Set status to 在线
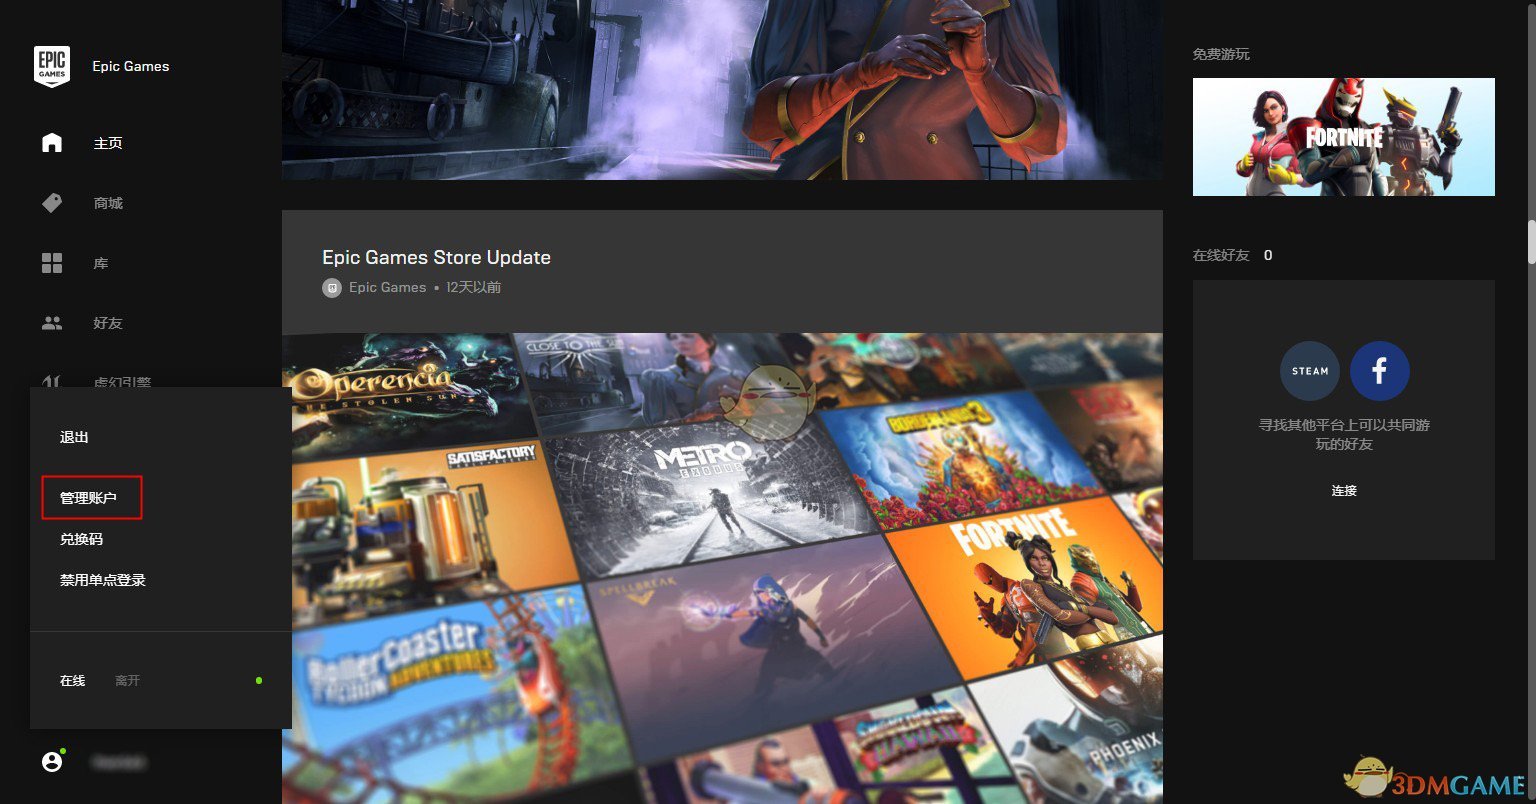1536x804 pixels. [73, 681]
